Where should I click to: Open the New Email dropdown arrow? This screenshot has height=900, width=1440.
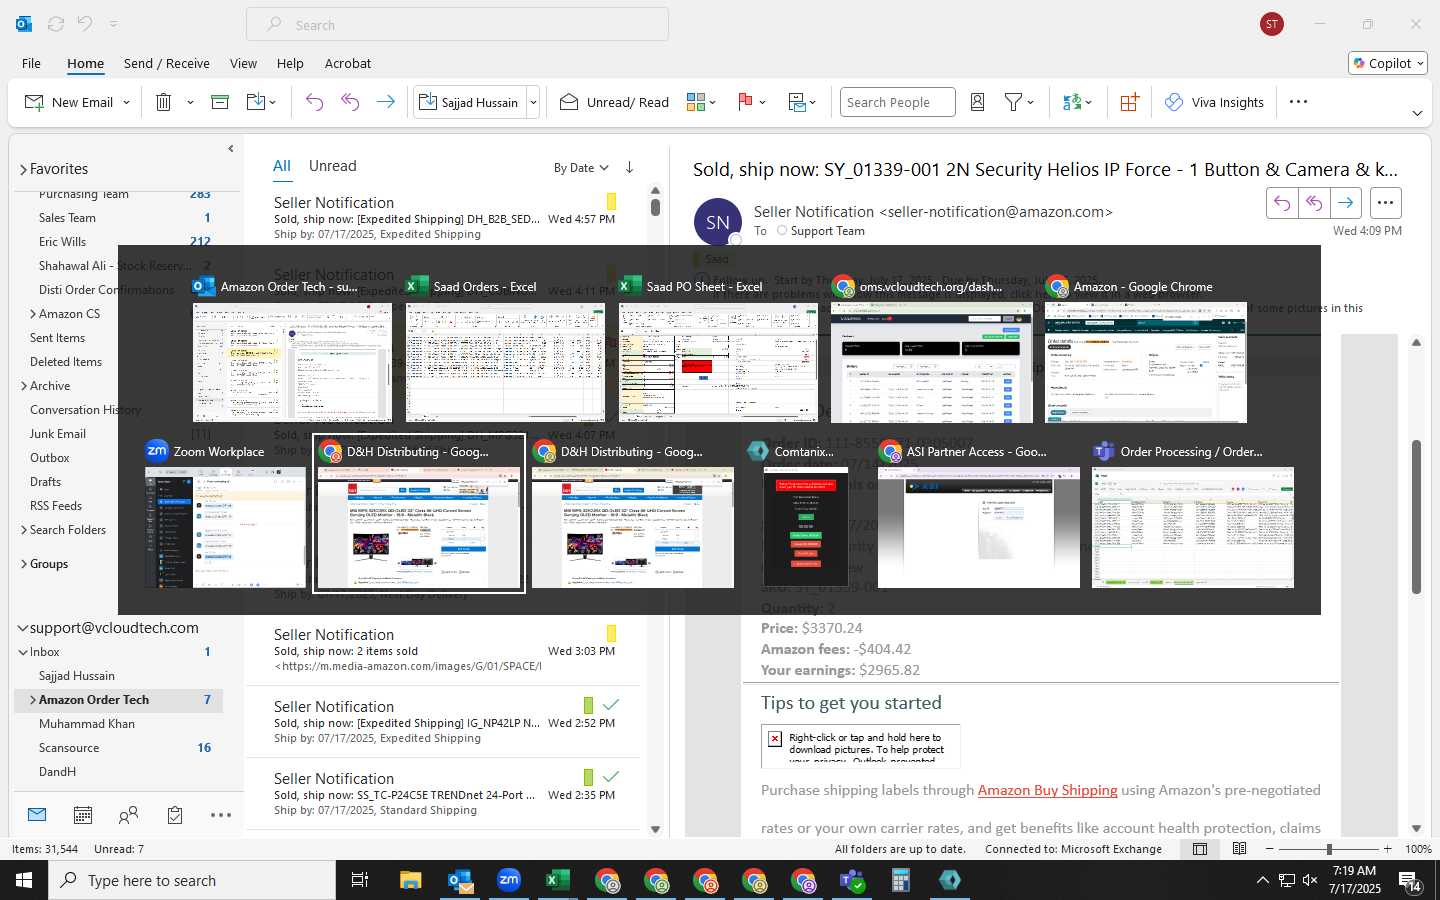(x=126, y=102)
